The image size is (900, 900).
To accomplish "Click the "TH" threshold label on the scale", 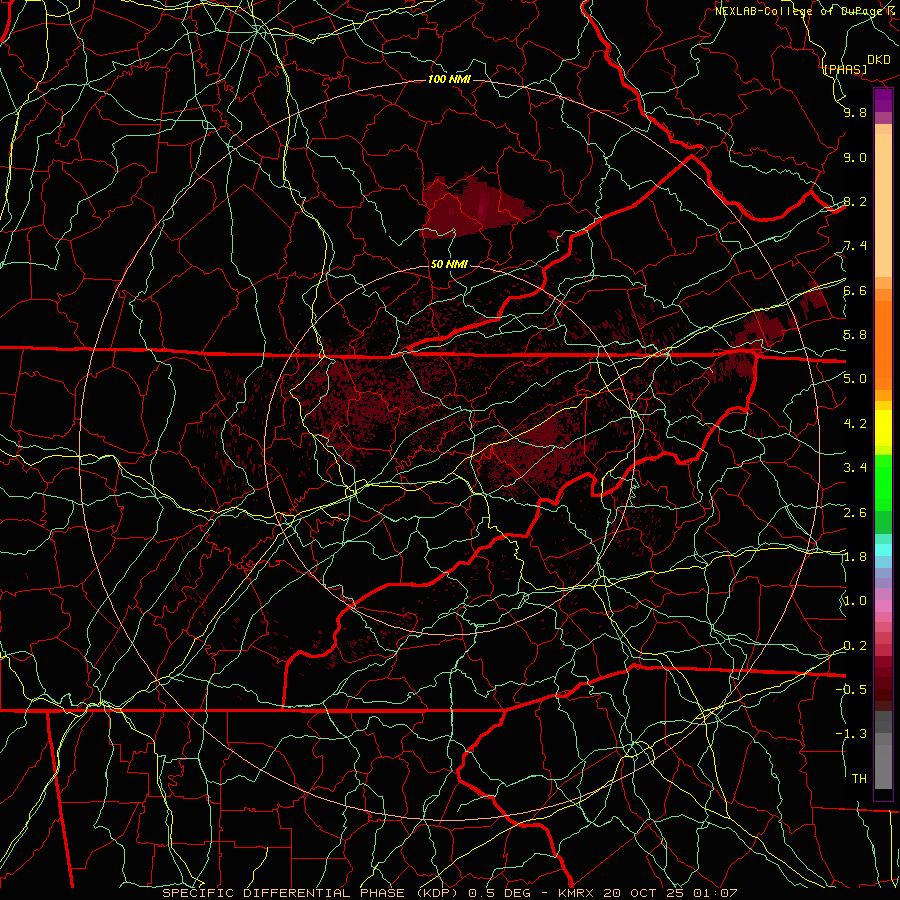I will coord(859,779).
